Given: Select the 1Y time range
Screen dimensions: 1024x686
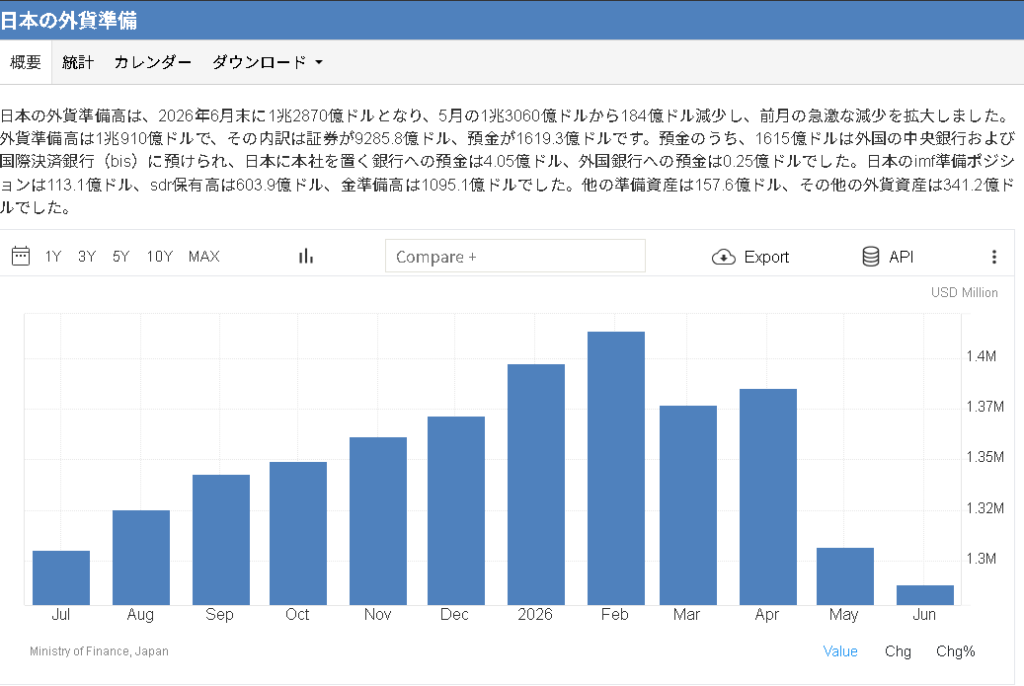Looking at the screenshot, I should click(x=53, y=256).
